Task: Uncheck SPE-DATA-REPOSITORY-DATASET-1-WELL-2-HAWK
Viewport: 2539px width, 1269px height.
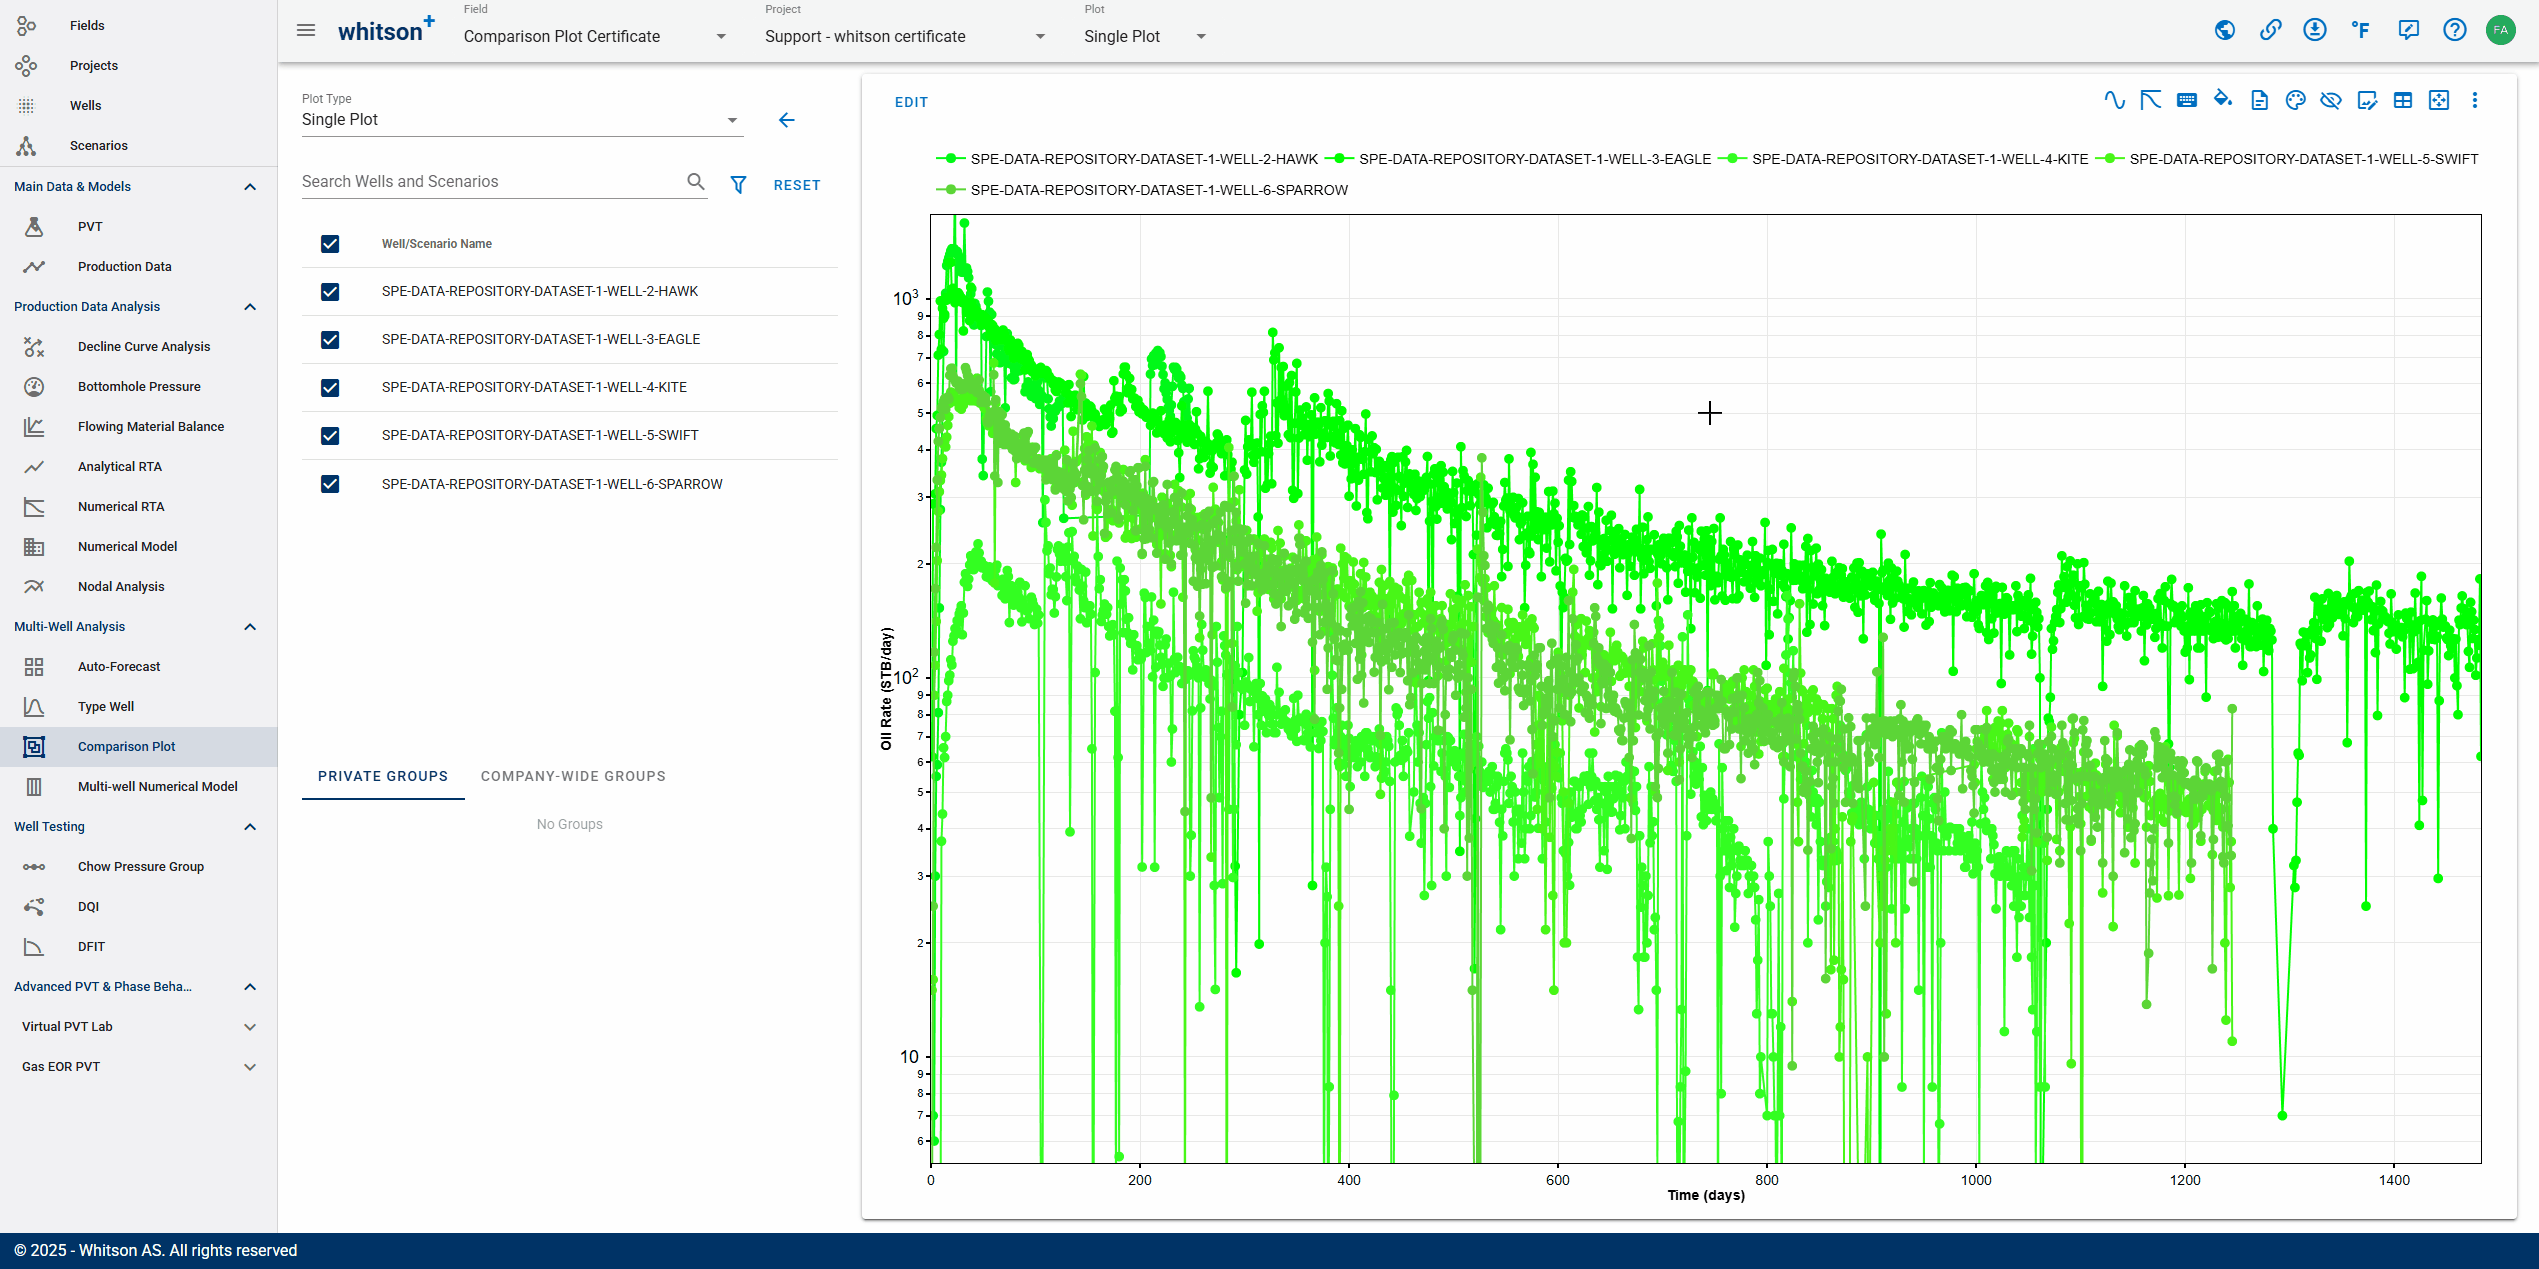Action: [x=329, y=291]
